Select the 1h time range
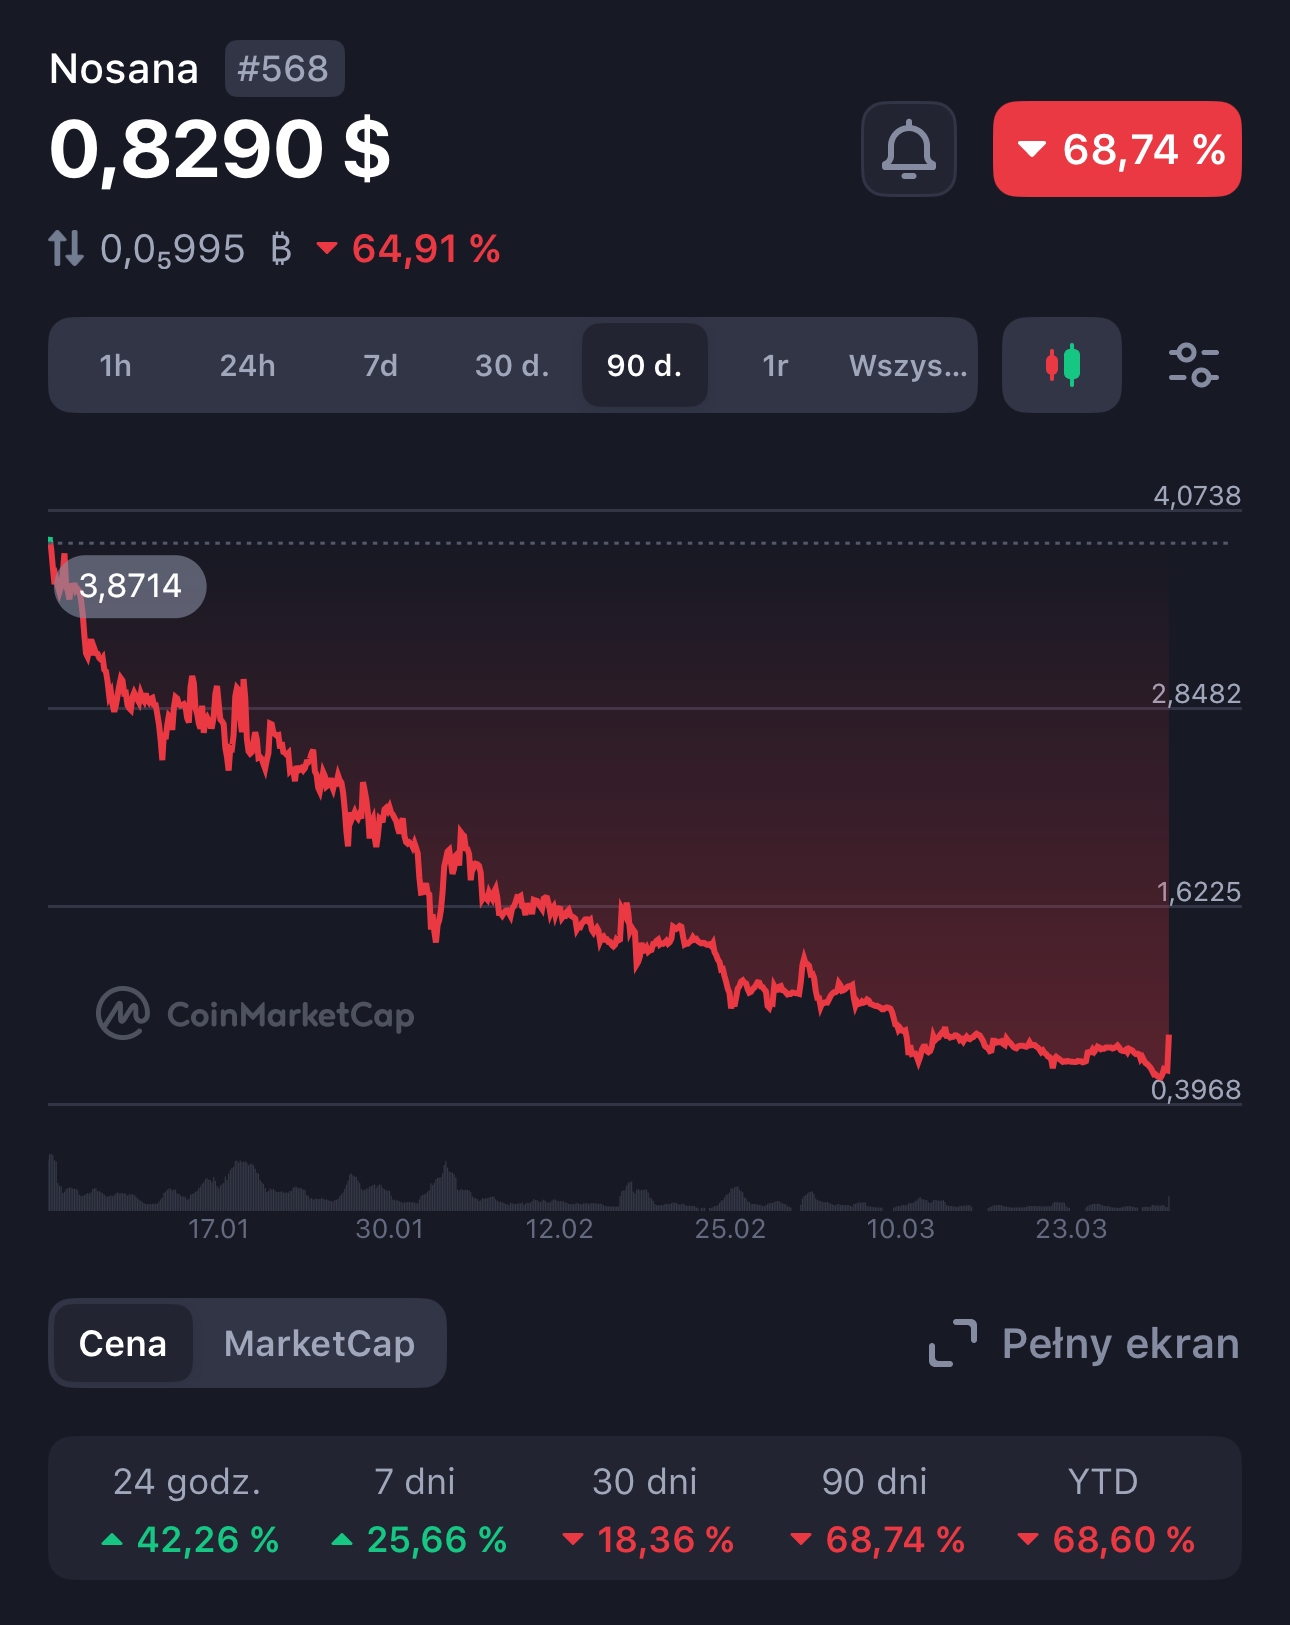Screen dimensions: 1290x1625 coord(115,366)
